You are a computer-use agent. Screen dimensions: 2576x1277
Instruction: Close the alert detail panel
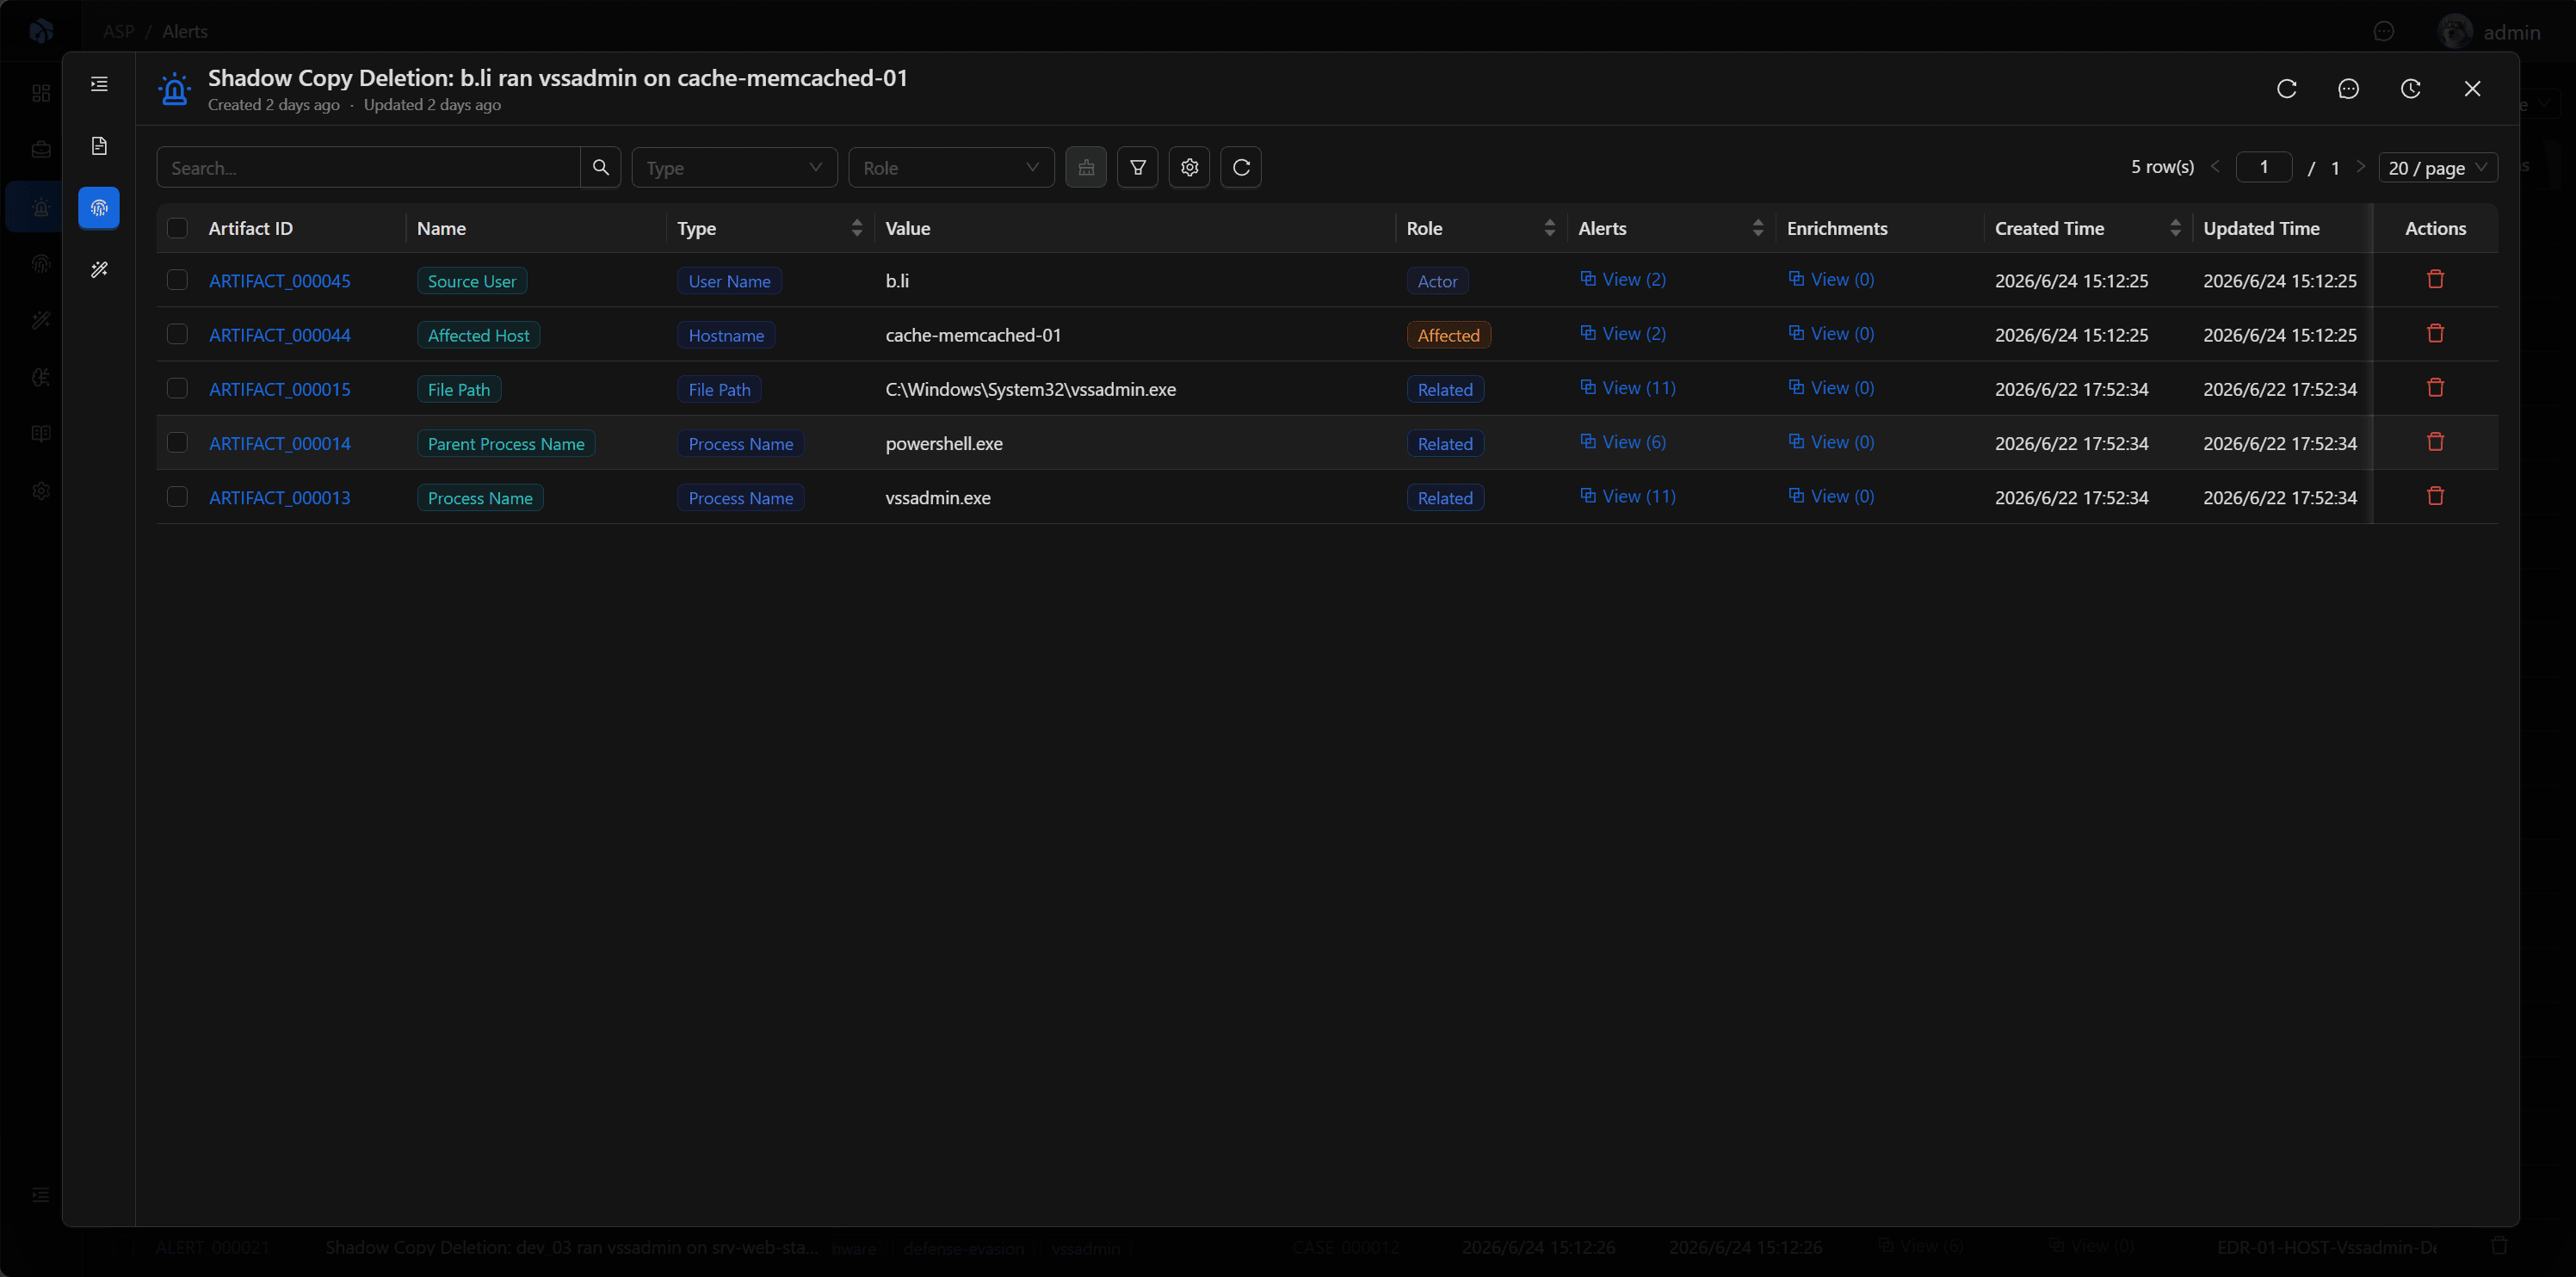click(x=2472, y=89)
